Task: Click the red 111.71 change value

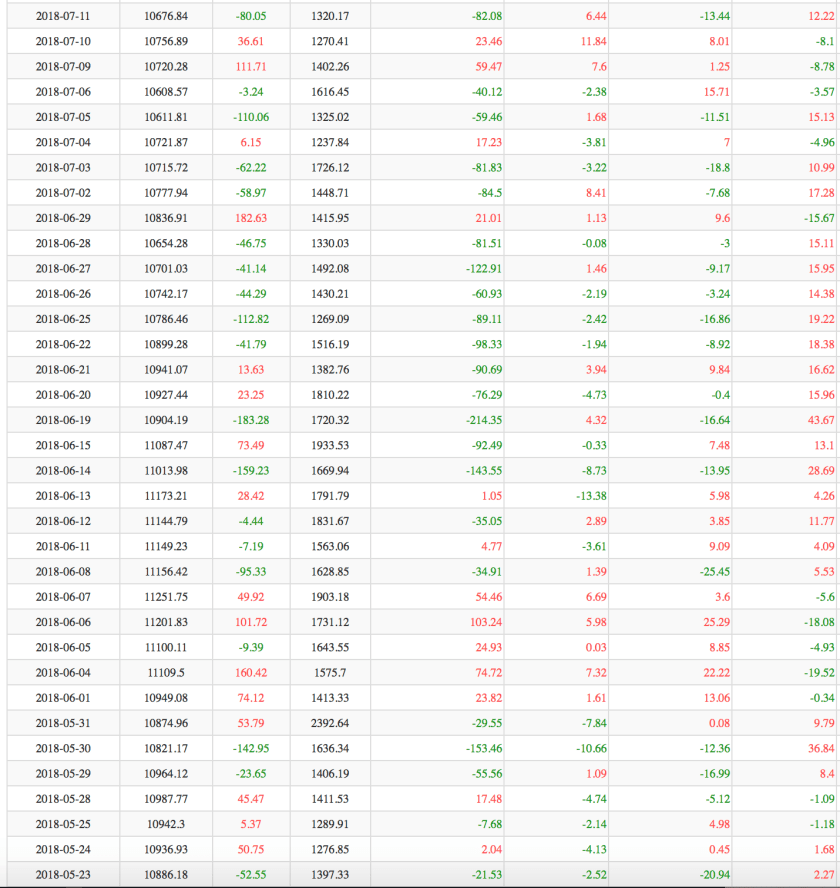Action: (251, 67)
